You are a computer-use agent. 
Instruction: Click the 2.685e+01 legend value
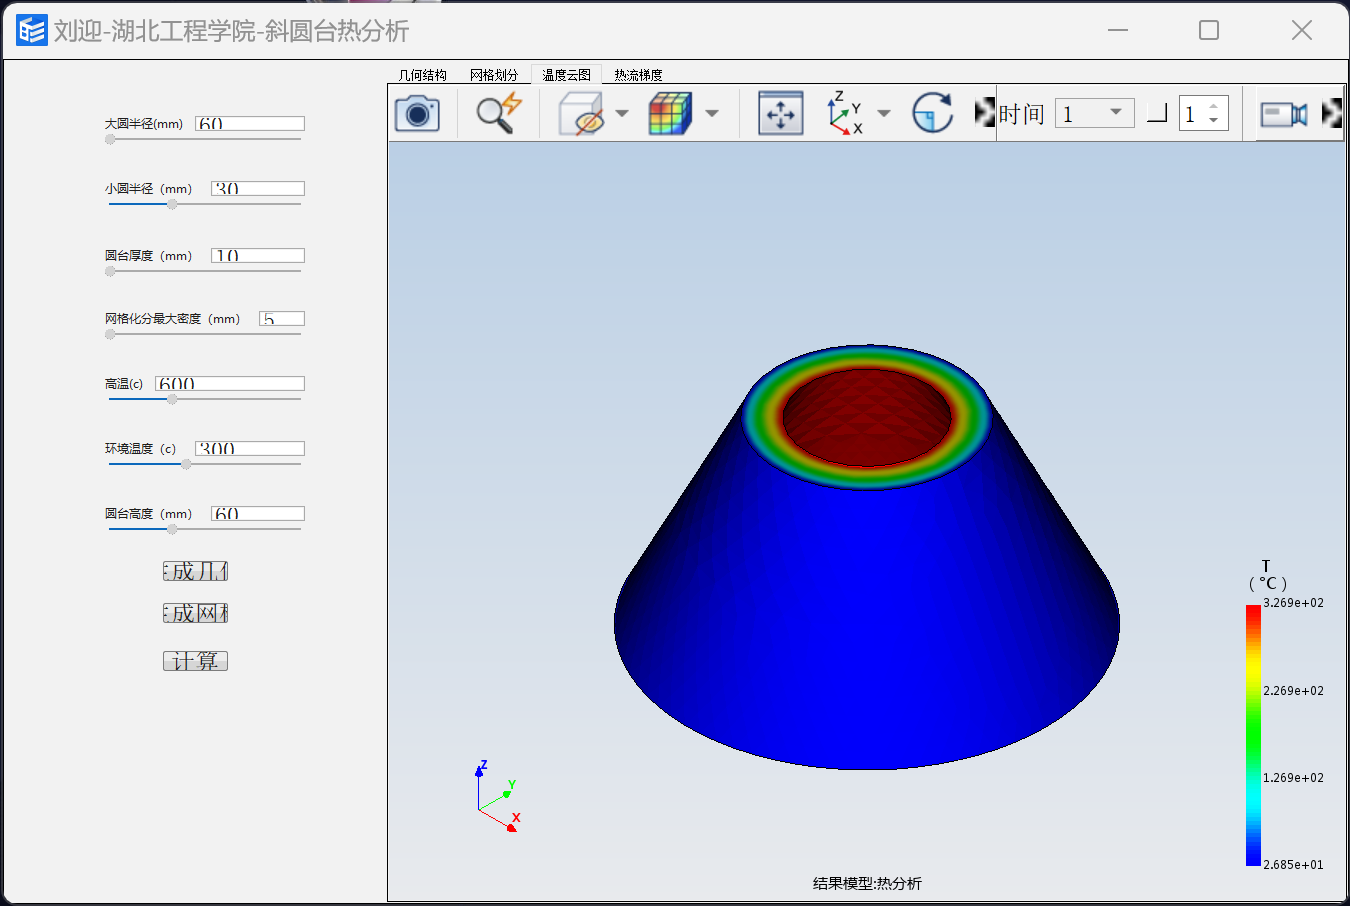pos(1293,865)
